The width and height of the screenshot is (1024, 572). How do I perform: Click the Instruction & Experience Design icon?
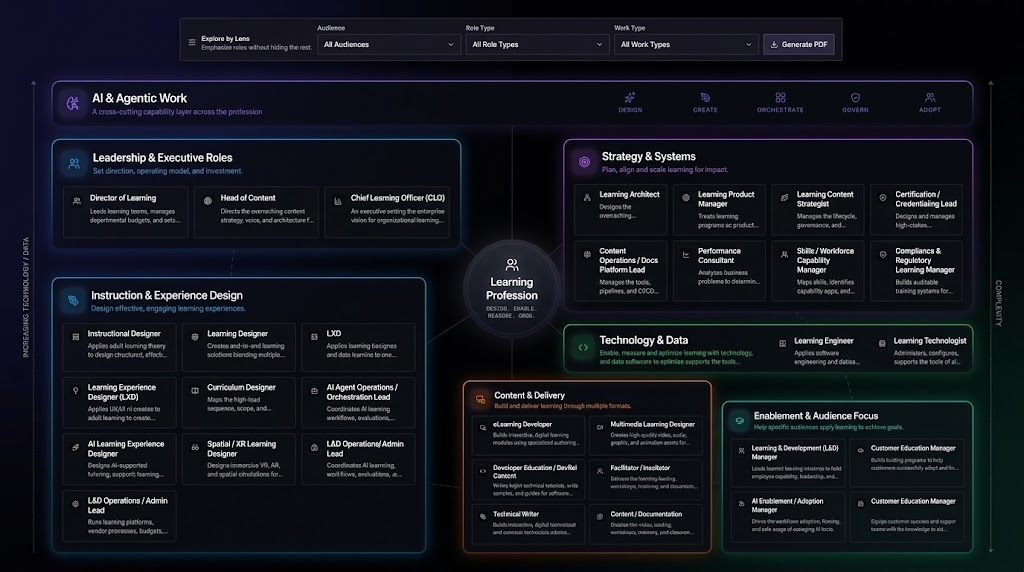[73, 300]
